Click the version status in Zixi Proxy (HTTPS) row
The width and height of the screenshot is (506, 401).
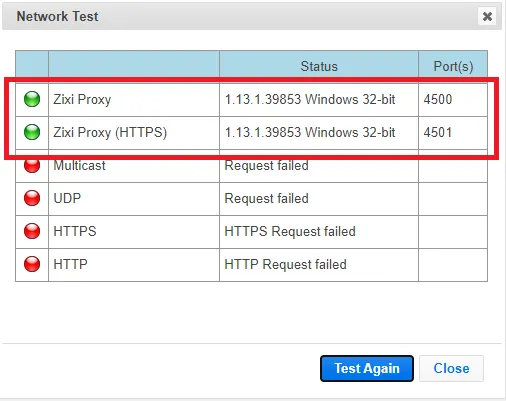[x=310, y=132]
